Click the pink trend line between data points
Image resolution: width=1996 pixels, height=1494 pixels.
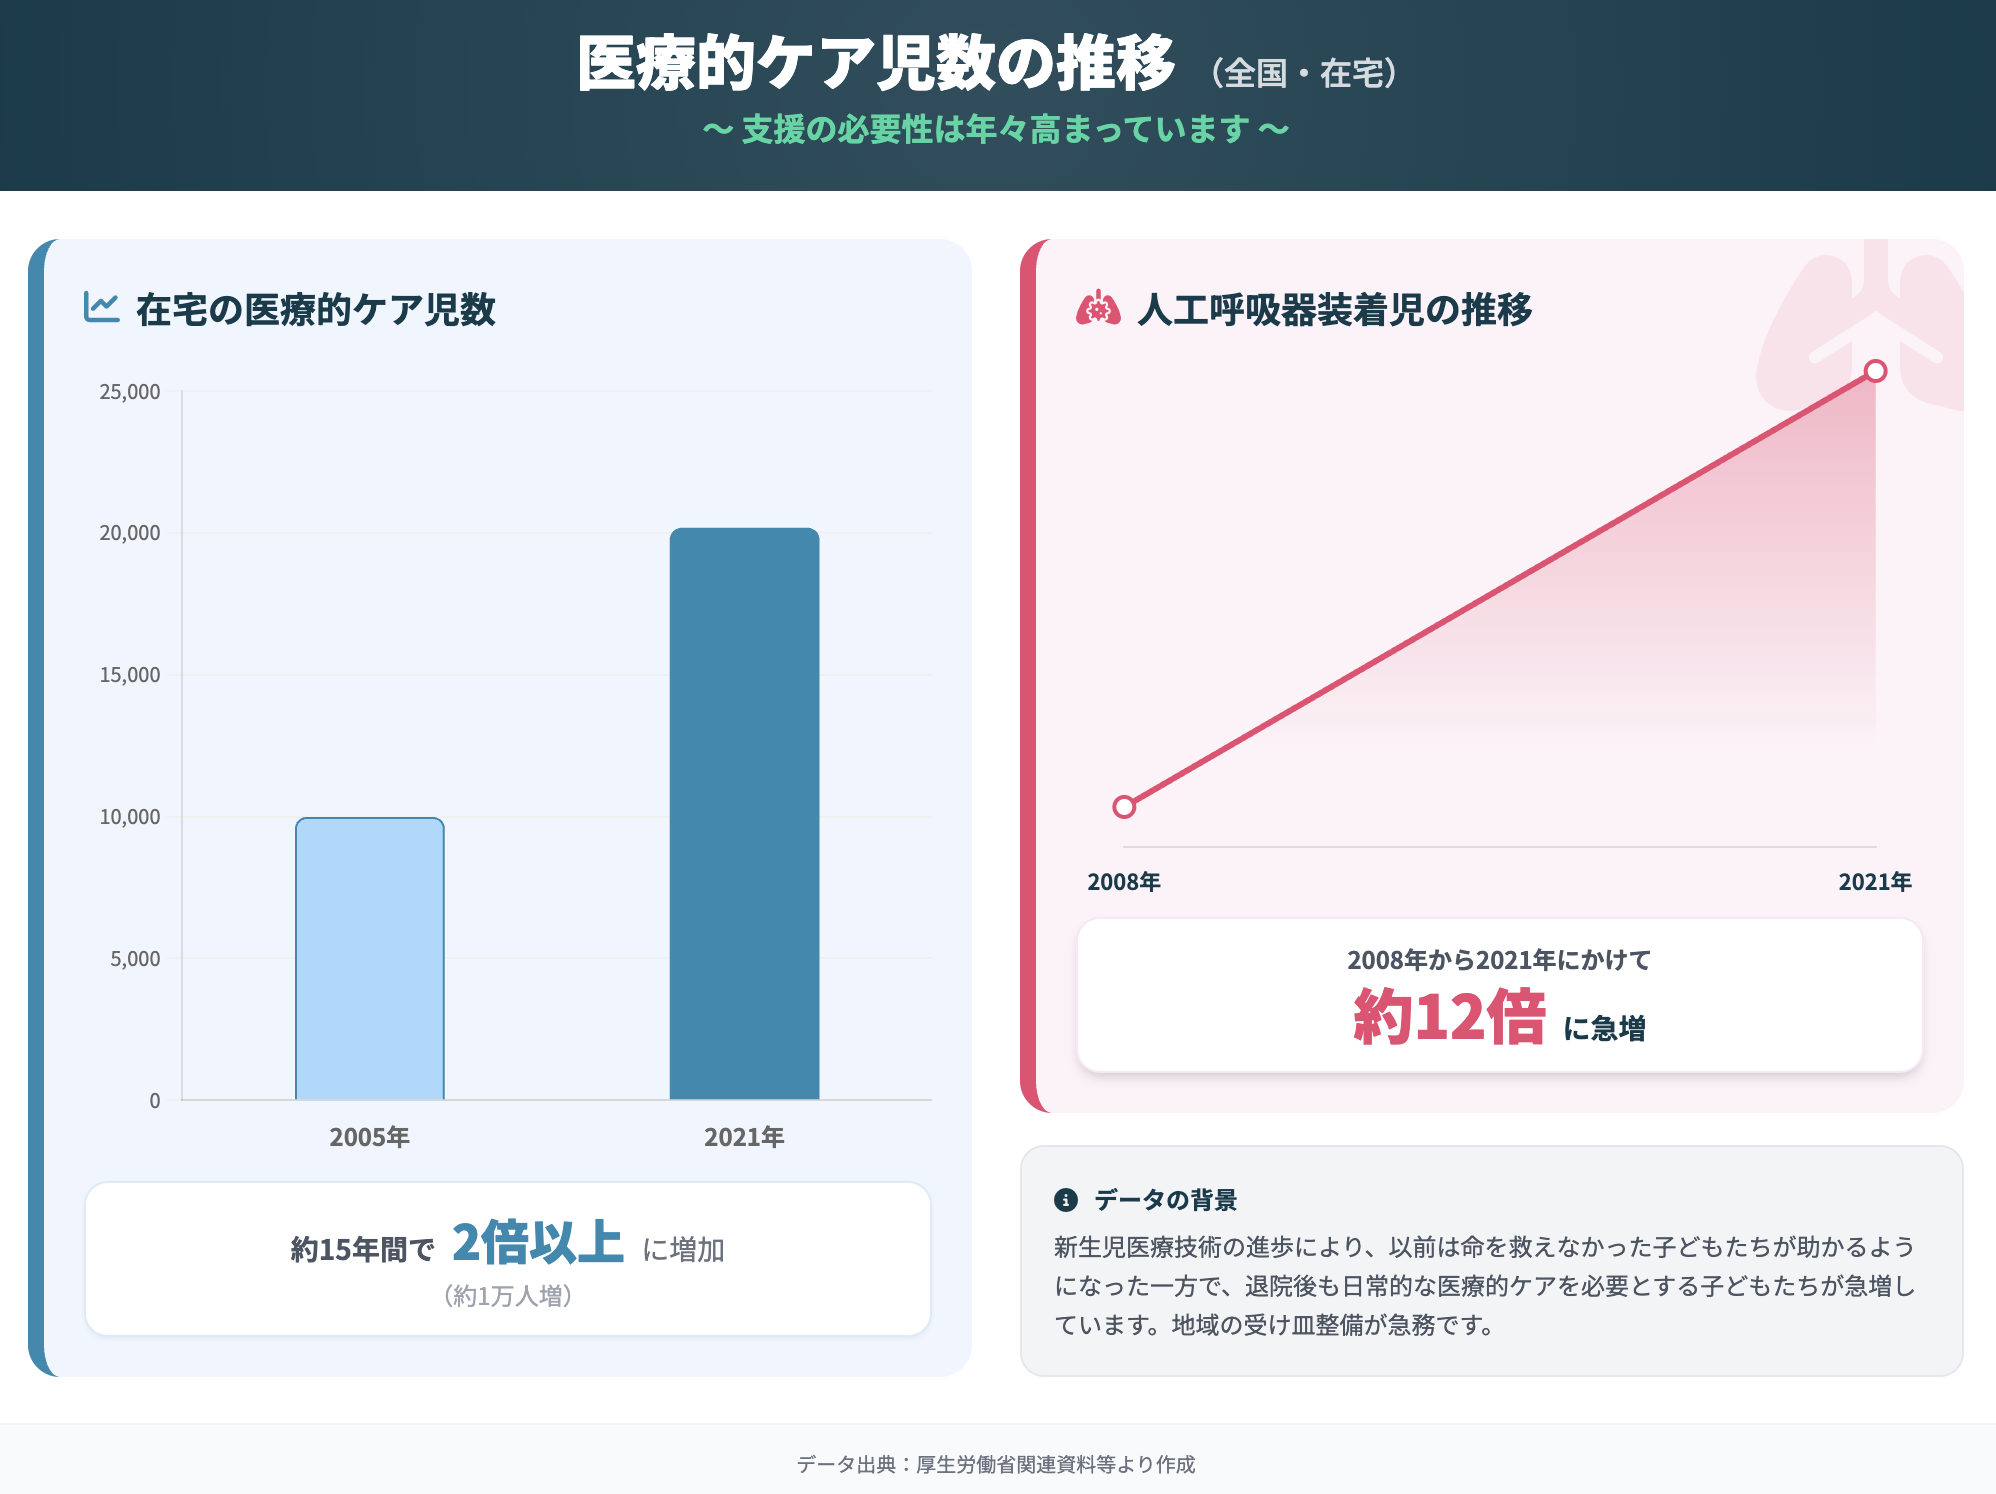pos(1500,590)
